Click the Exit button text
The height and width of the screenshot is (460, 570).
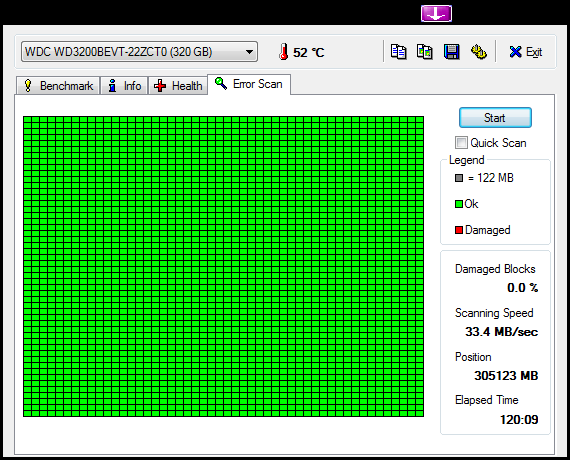534,52
